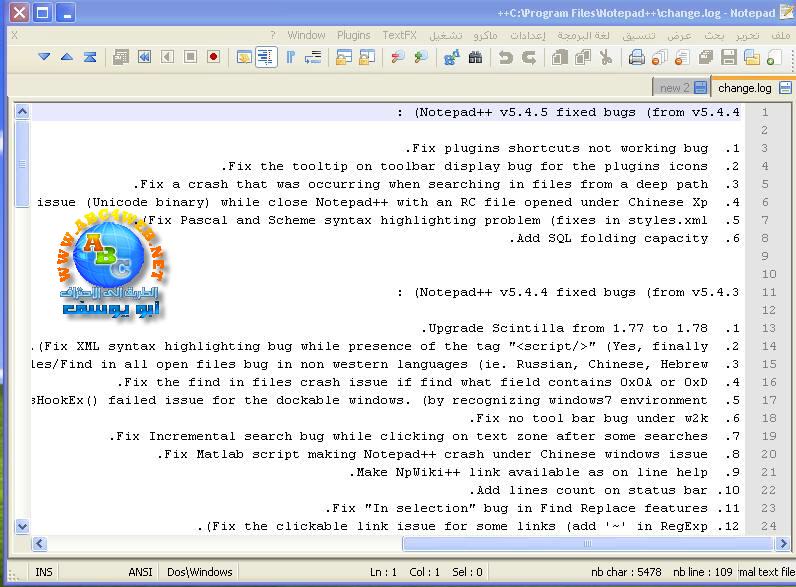Click the macro Playback triangle icon
Screen dimensions: 796x587
point(168,57)
